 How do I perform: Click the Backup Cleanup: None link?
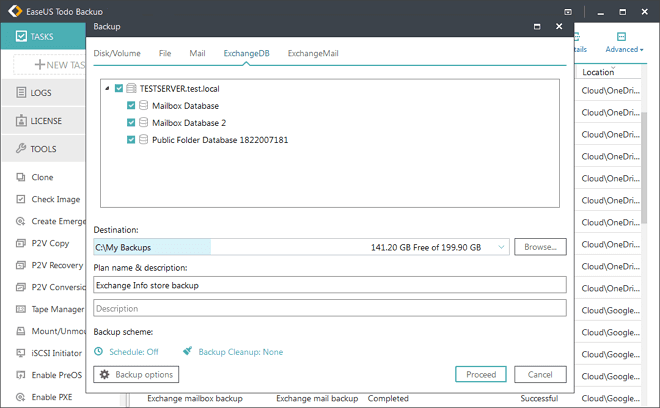(241, 352)
